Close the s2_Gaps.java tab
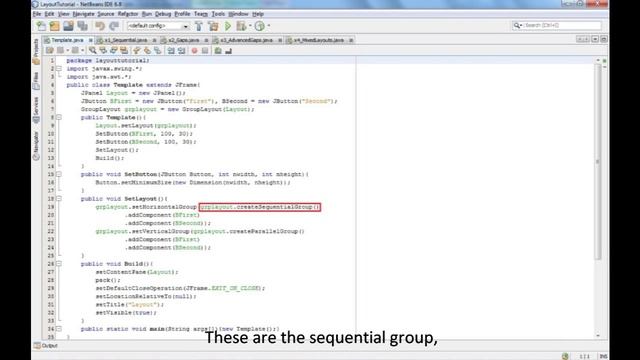This screenshot has width=640, height=360. pos(206,40)
